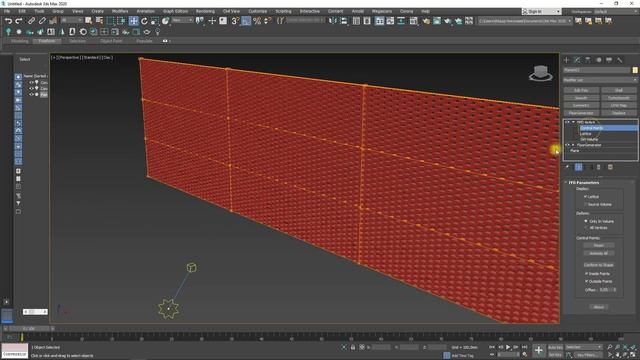Click the Select Object tool icon
Screen dimensions: 640x360
click(89, 21)
